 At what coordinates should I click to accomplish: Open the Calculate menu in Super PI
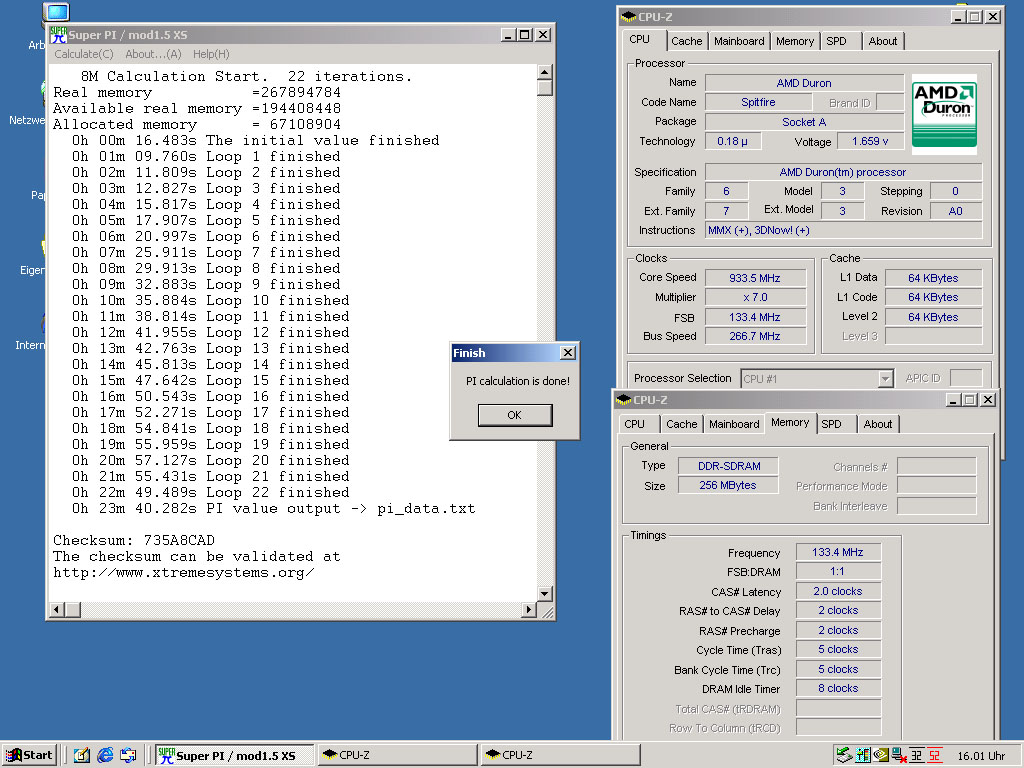pyautogui.click(x=84, y=54)
